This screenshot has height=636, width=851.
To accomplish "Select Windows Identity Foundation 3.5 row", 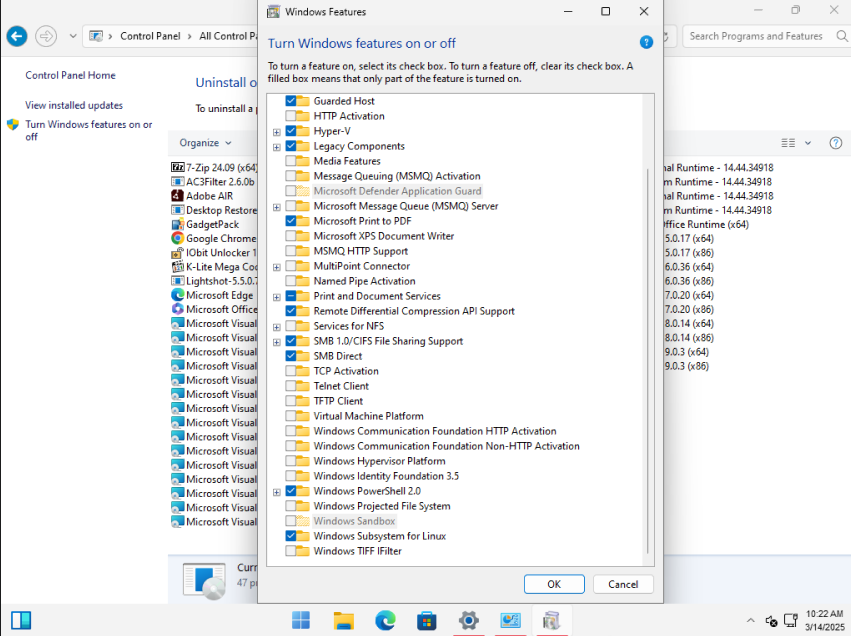I will pyautogui.click(x=386, y=476).
